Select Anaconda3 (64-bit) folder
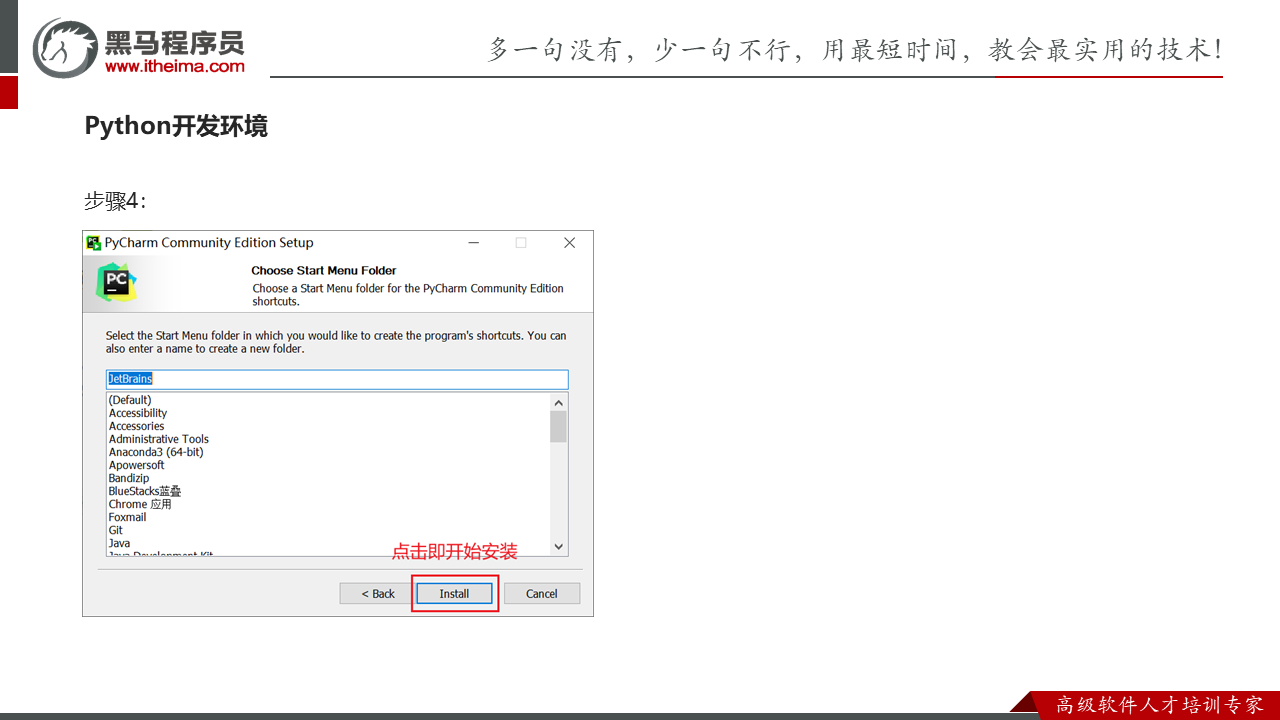Screen dimensions: 1280x720 point(155,452)
